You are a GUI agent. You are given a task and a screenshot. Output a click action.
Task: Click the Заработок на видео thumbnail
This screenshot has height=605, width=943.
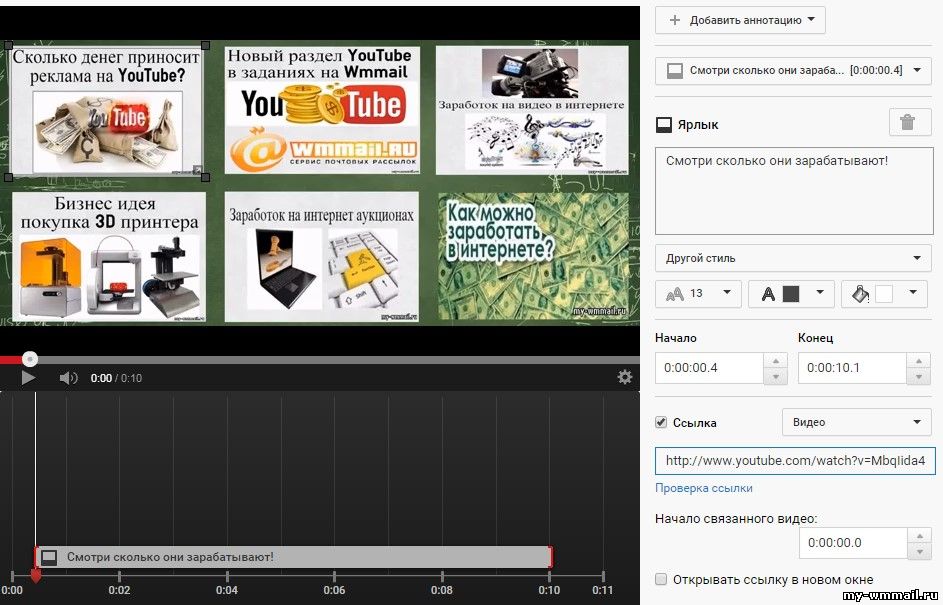pyautogui.click(x=532, y=111)
